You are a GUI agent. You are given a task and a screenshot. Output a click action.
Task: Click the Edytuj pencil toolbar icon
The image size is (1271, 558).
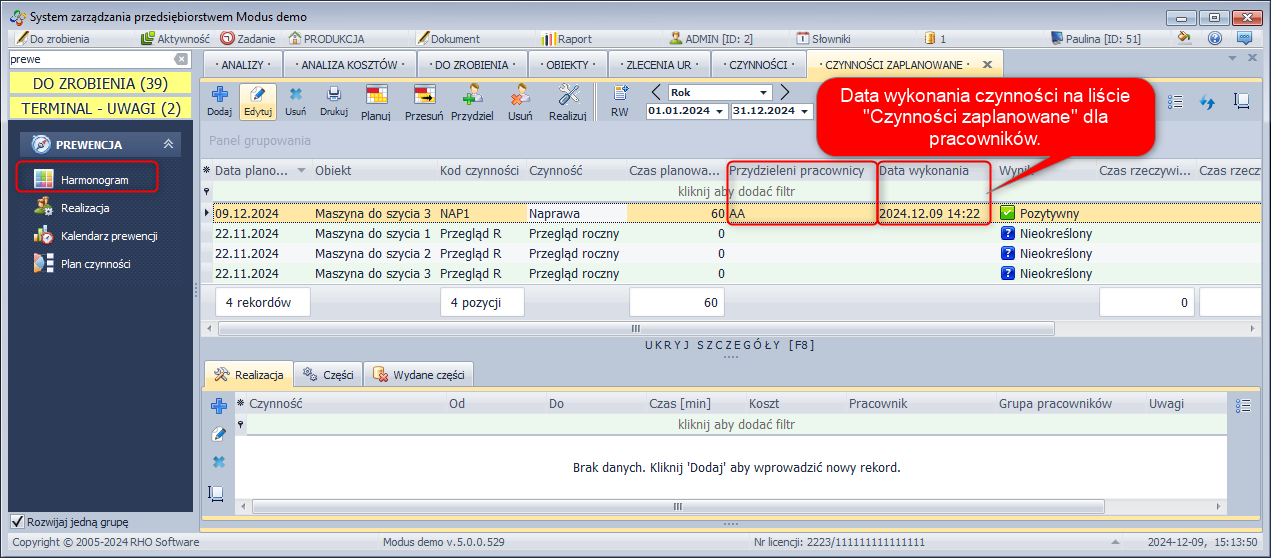pos(258,95)
